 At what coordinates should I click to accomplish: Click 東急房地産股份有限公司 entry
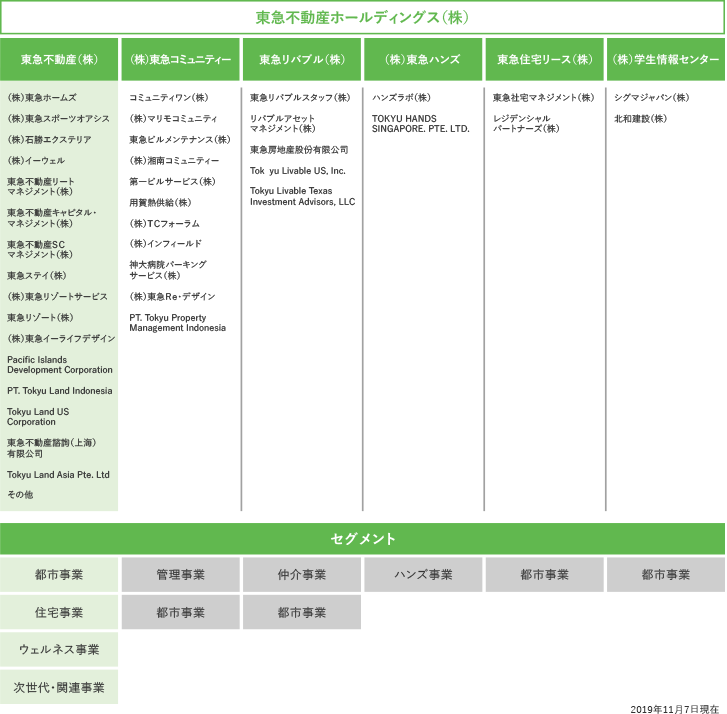[x=299, y=150]
